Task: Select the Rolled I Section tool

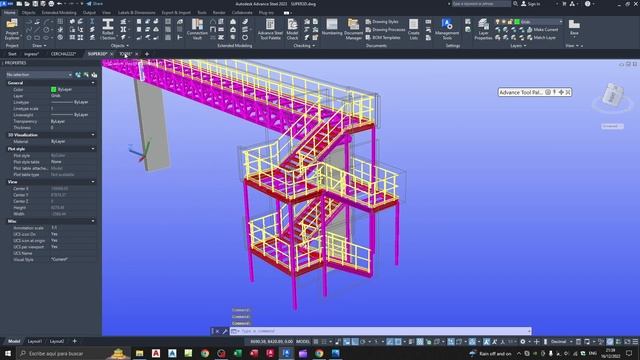Action: [x=108, y=29]
